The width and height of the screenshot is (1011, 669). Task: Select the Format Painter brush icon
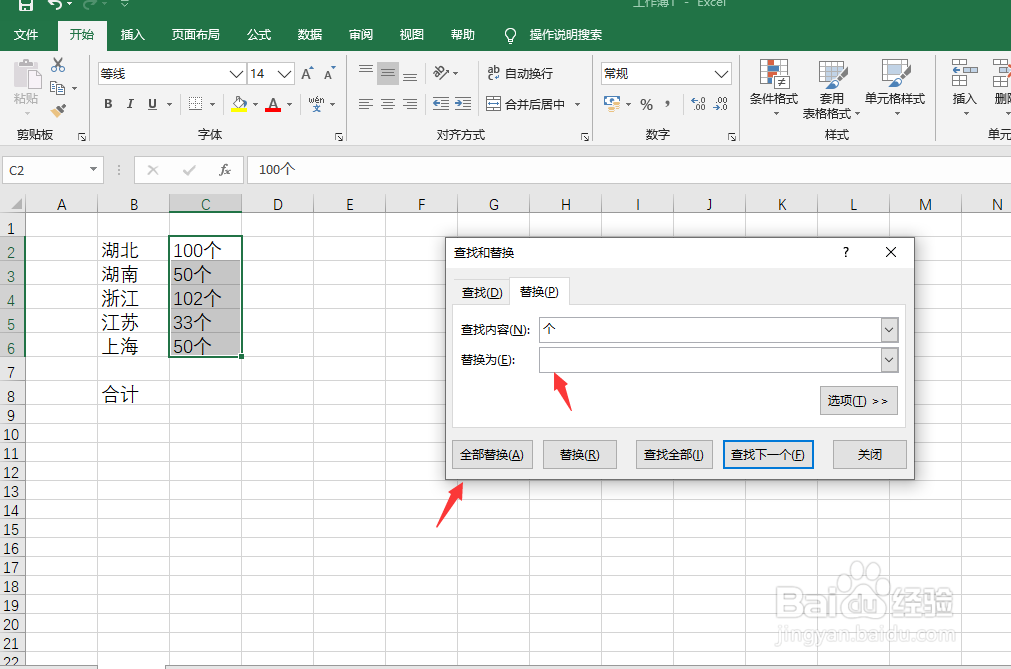tap(58, 111)
